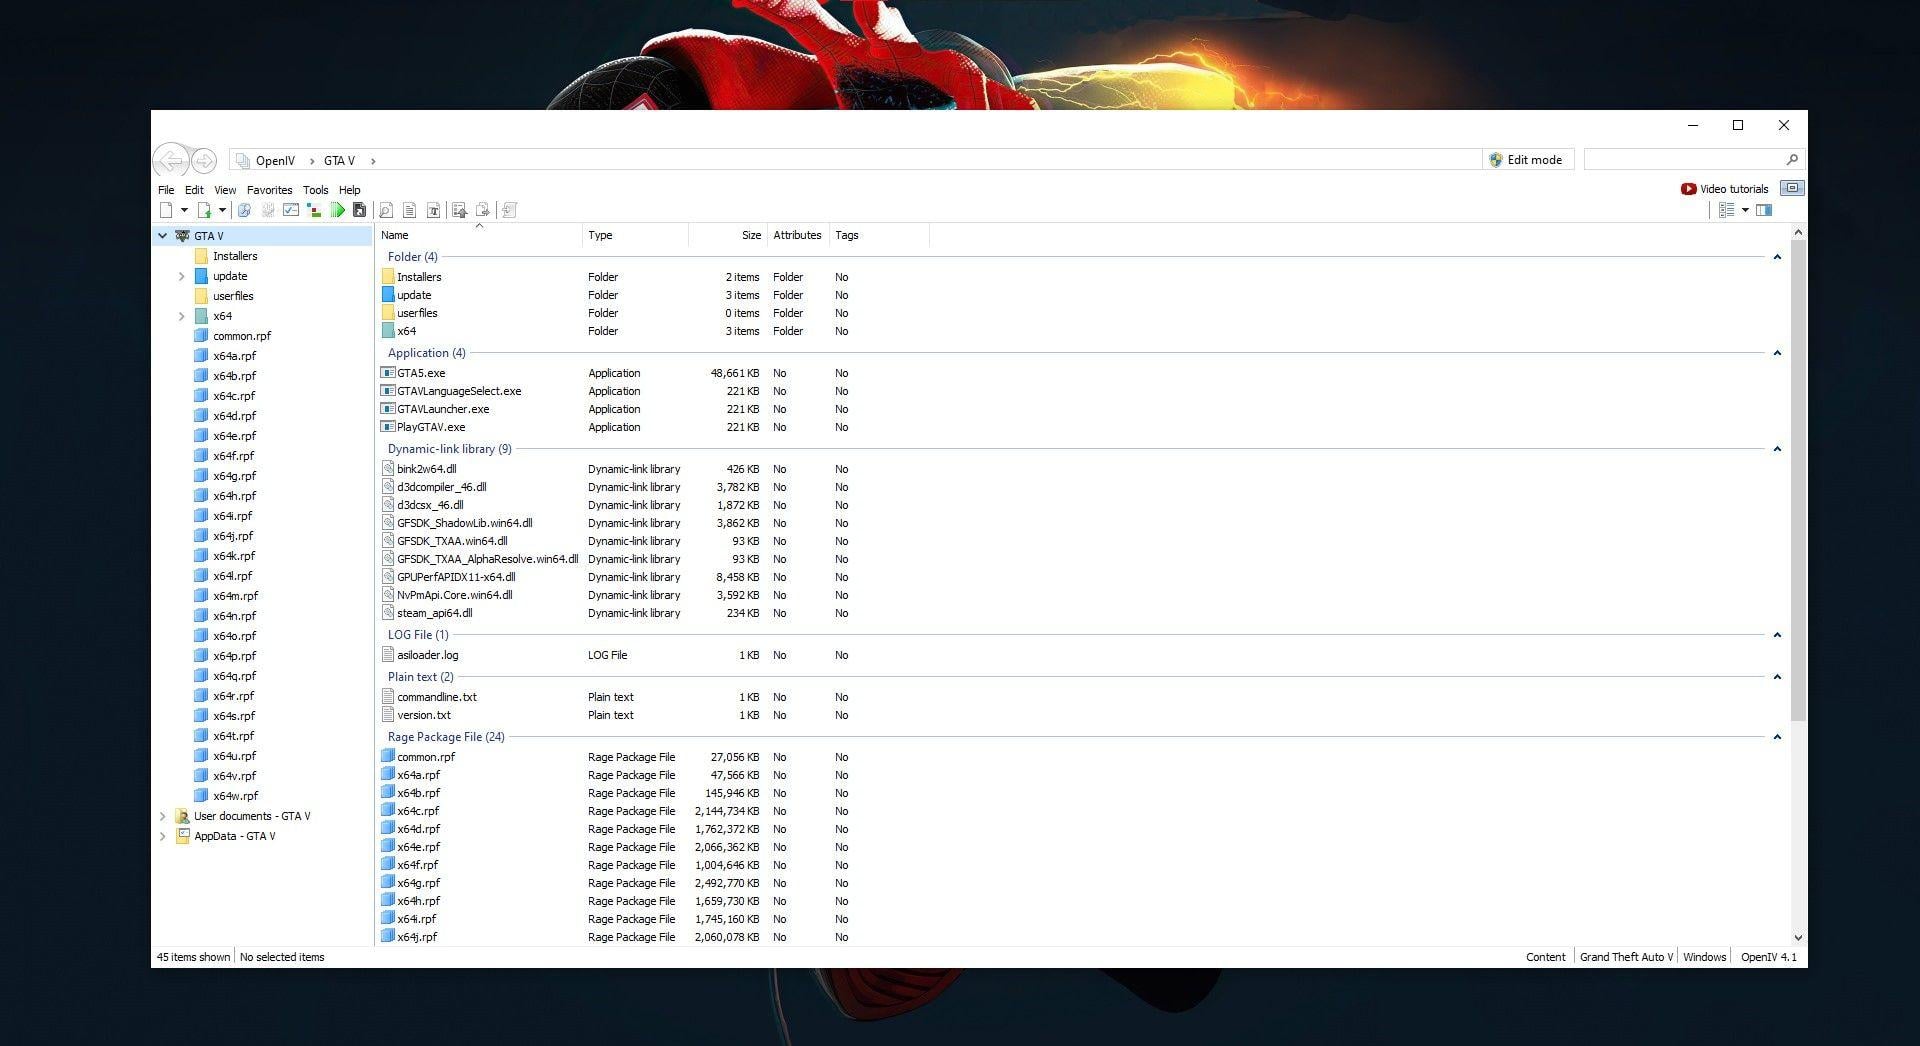Collapse the Dynamic-link library section arrow
This screenshot has height=1046, width=1920.
click(x=1778, y=449)
